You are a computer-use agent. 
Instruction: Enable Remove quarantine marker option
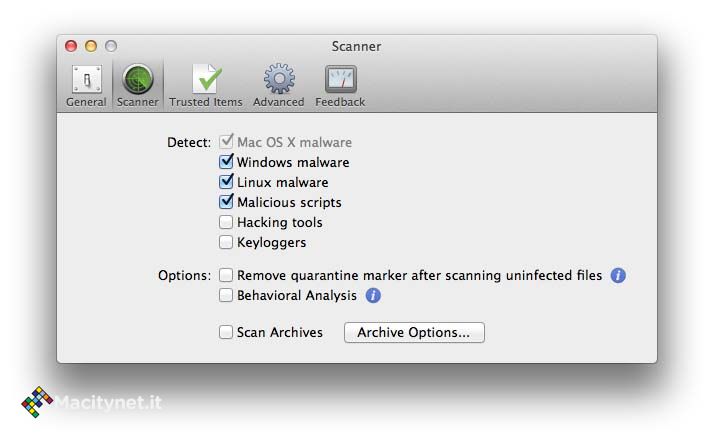tap(227, 275)
